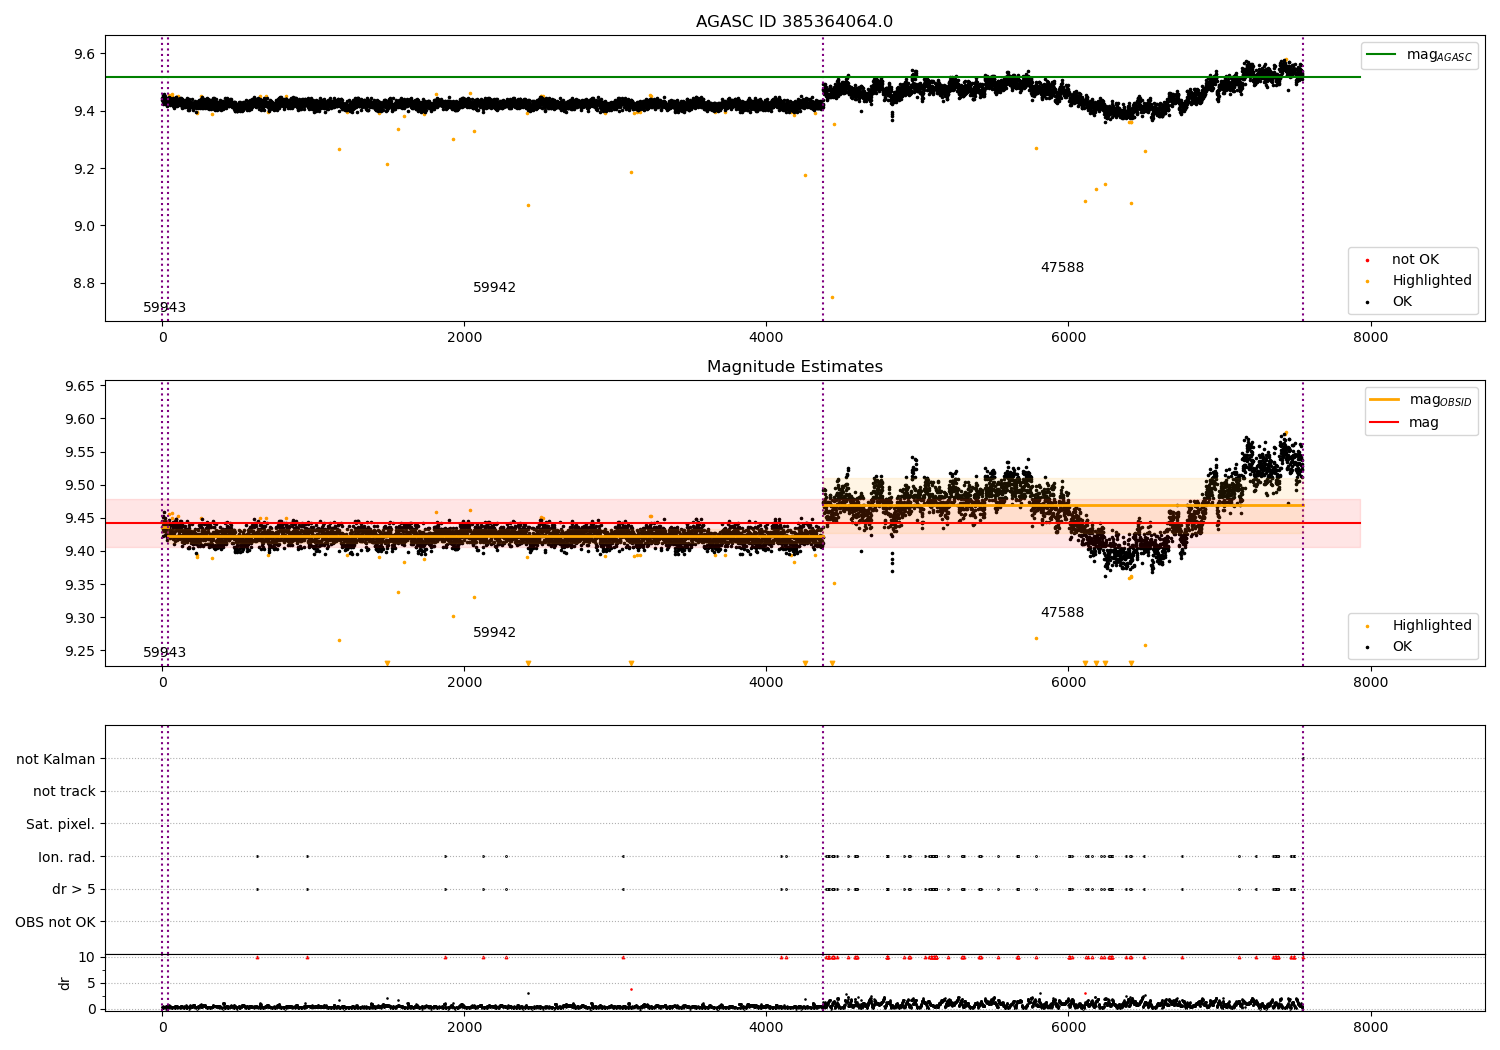Click the 'Ion. rad.' row label
The height and width of the screenshot is (1050, 1500).
pos(67,857)
